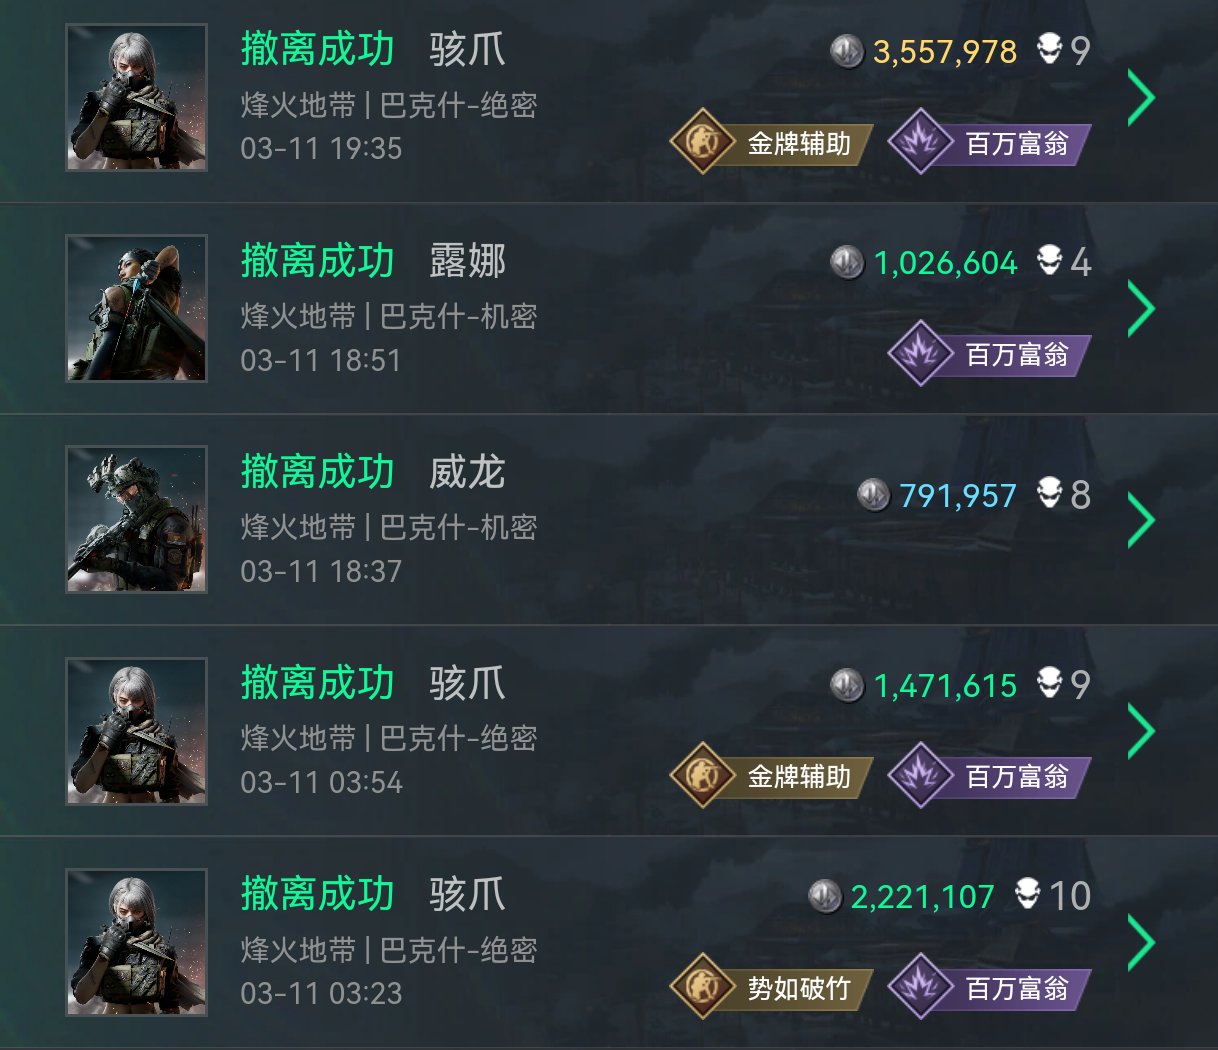
Task: Click the coin icon beside 791,957
Action: pyautogui.click(x=874, y=494)
